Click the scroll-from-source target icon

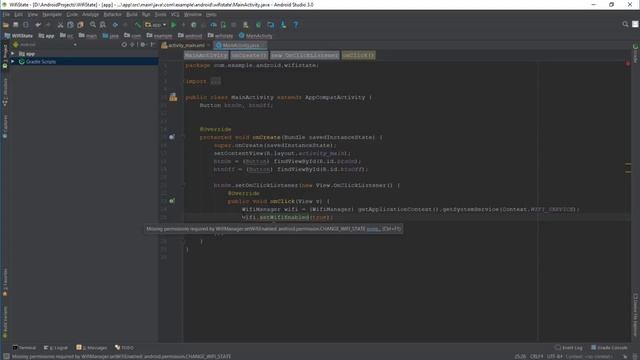click(x=124, y=44)
